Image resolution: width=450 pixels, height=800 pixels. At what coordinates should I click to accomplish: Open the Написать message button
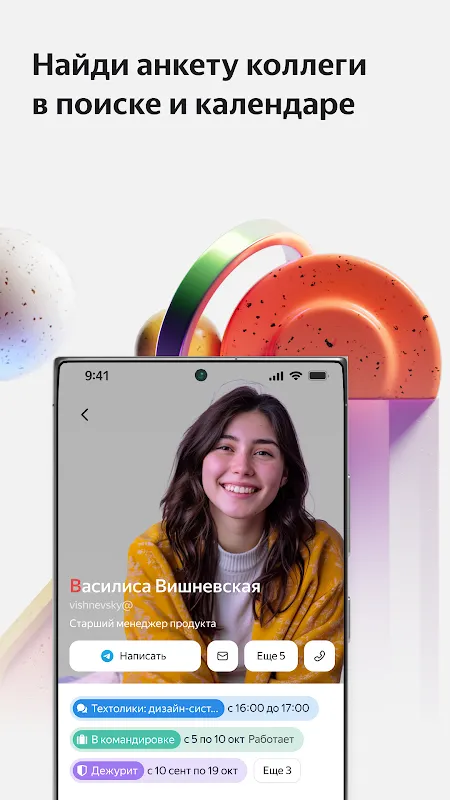pos(135,656)
